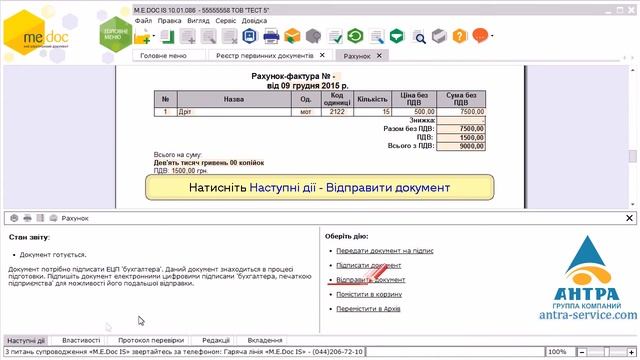Open dropdown arrow beside the chat bubble icon
This screenshot has width=640, height=360.
492,36
